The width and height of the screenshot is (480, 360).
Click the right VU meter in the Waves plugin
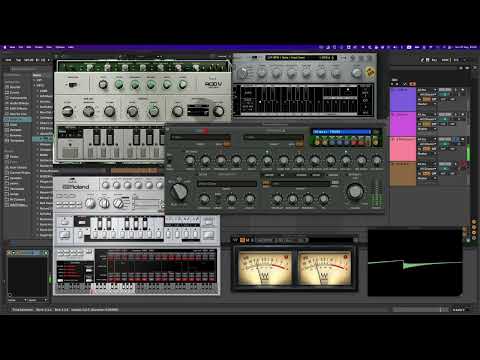click(324, 268)
